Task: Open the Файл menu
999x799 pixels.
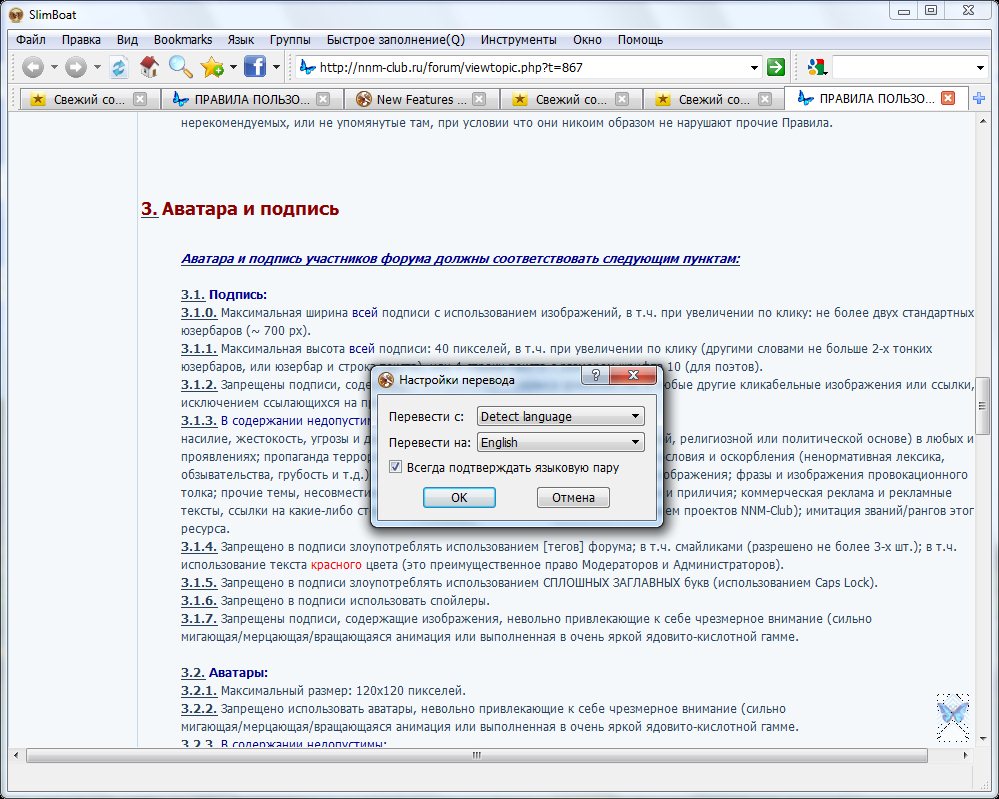Action: 31,40
